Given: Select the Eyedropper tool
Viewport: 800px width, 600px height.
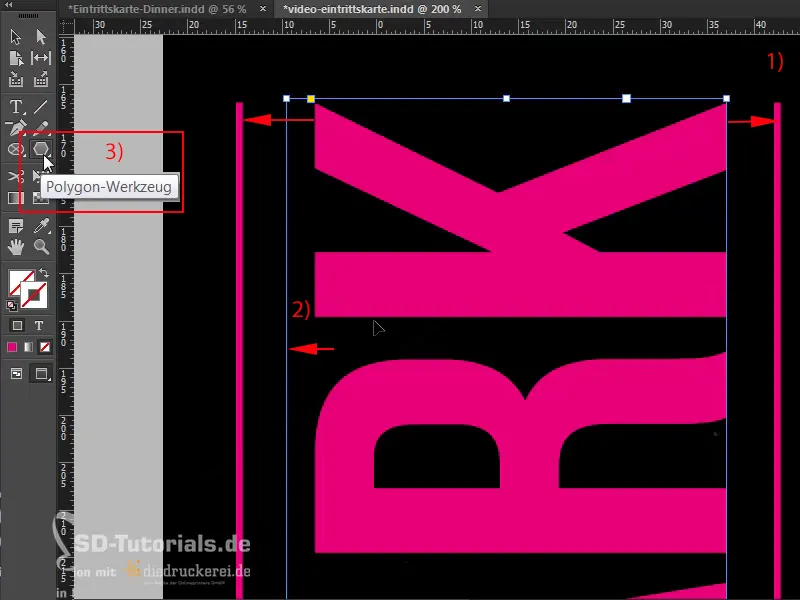Looking at the screenshot, I should click(41, 226).
